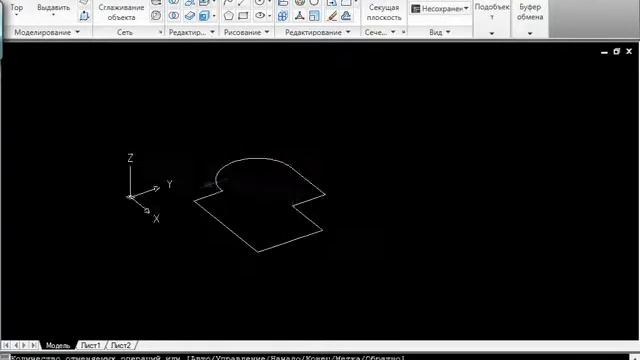Open the Сеть panel dialog launcher arrow
The height and width of the screenshot is (360, 640).
click(160, 32)
